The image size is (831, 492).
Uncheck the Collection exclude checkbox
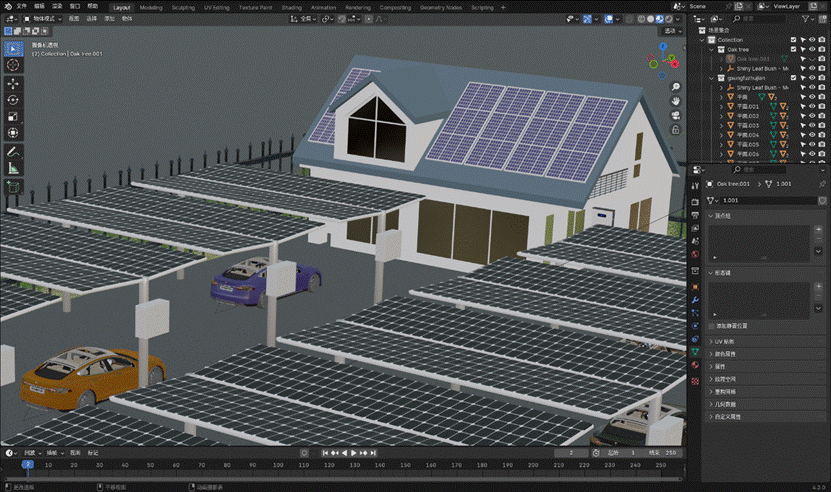point(793,40)
